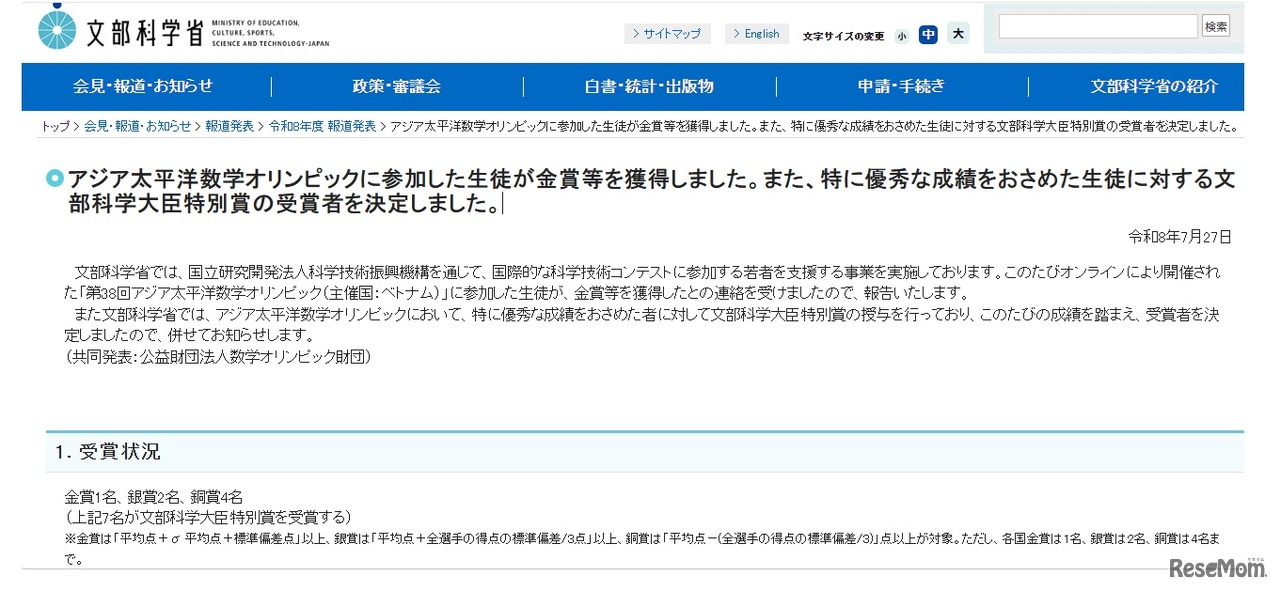Click the date 令和8年7月27日
This screenshot has height=591, width=1280.
coord(1180,237)
